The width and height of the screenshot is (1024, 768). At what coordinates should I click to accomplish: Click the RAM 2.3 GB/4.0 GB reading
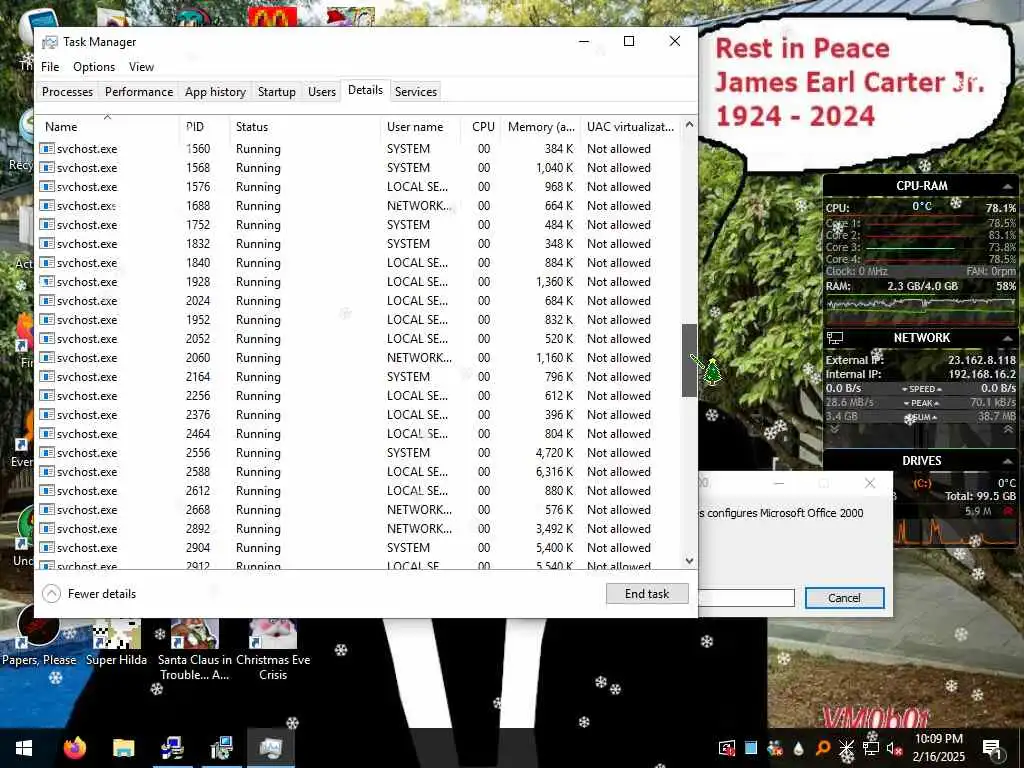pyautogui.click(x=922, y=286)
